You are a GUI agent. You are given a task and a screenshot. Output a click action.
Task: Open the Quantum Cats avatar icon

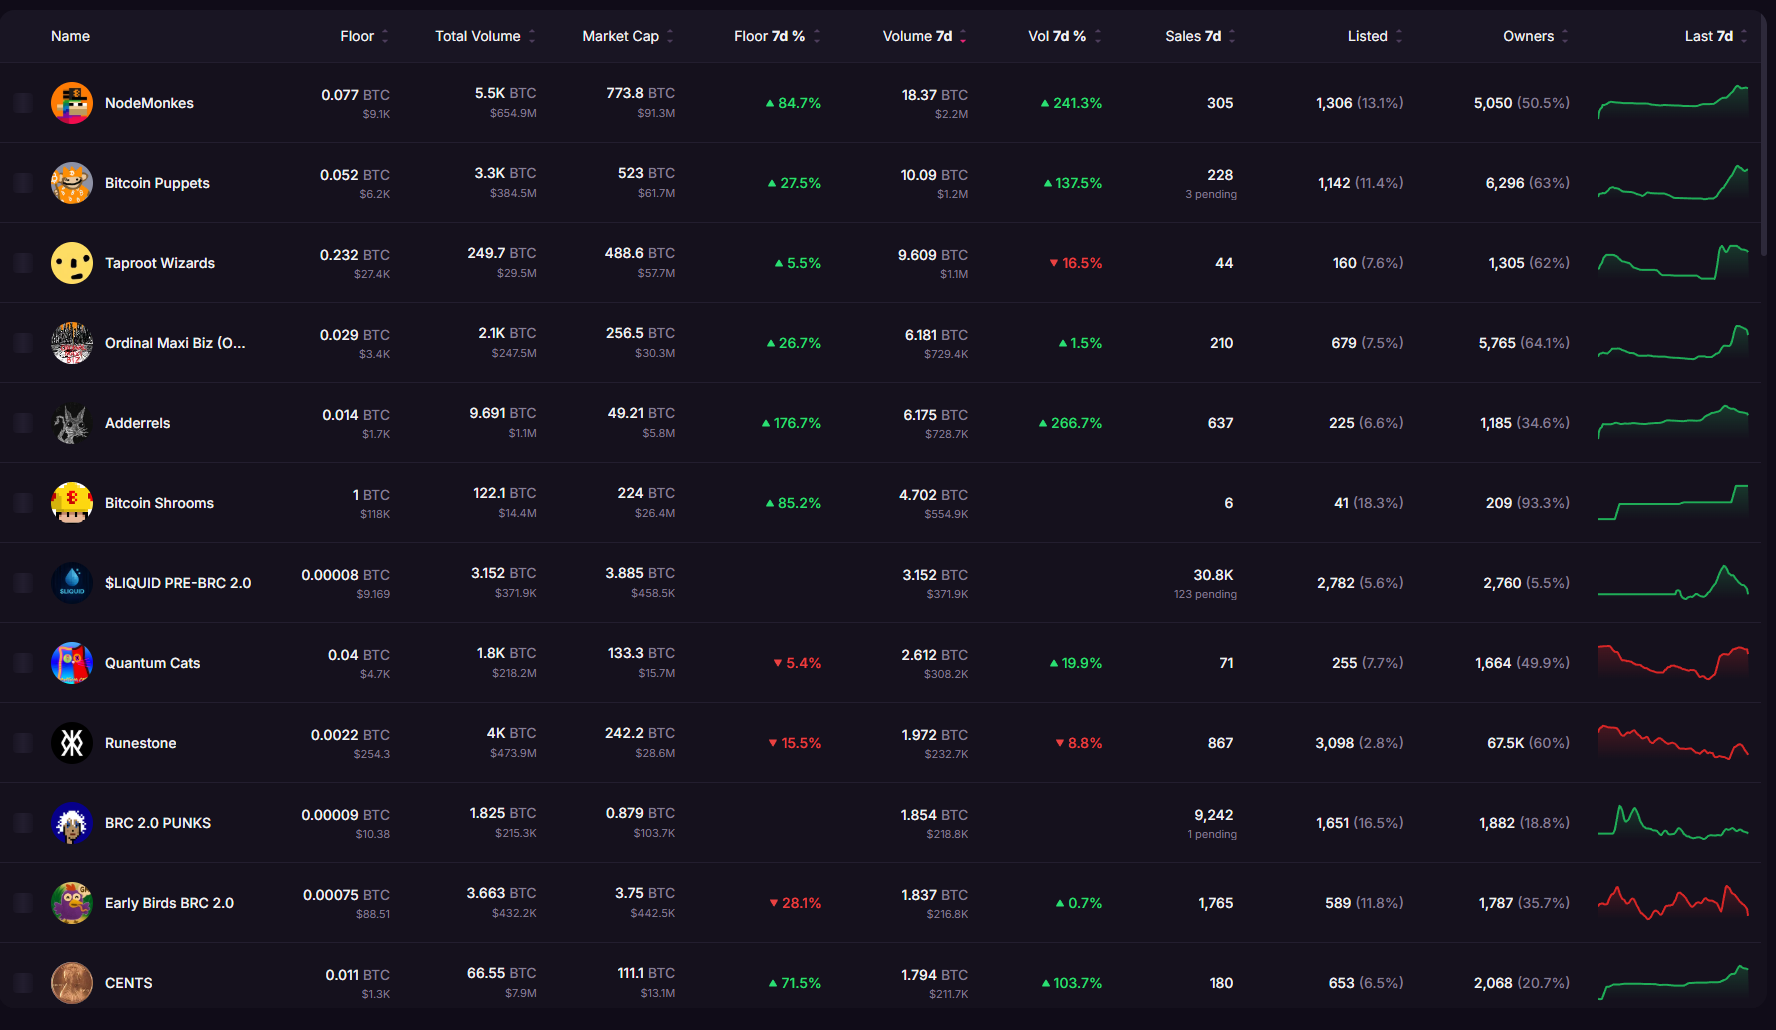click(x=72, y=663)
